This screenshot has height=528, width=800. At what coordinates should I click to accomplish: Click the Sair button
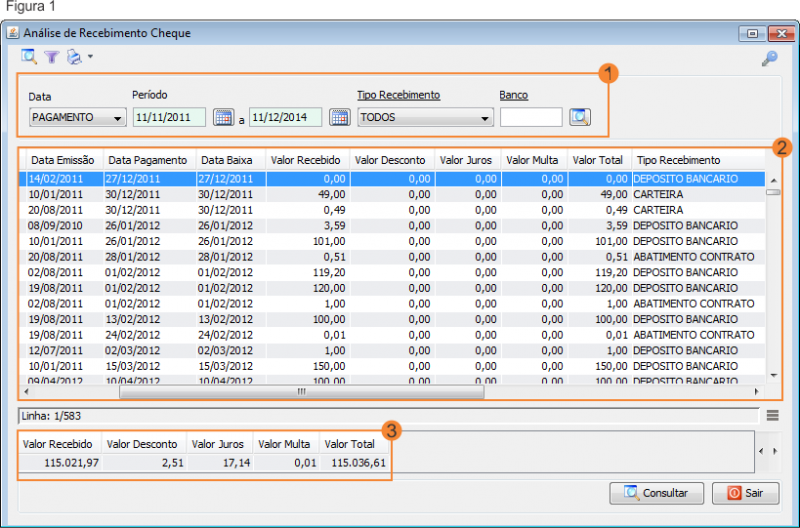point(745,493)
